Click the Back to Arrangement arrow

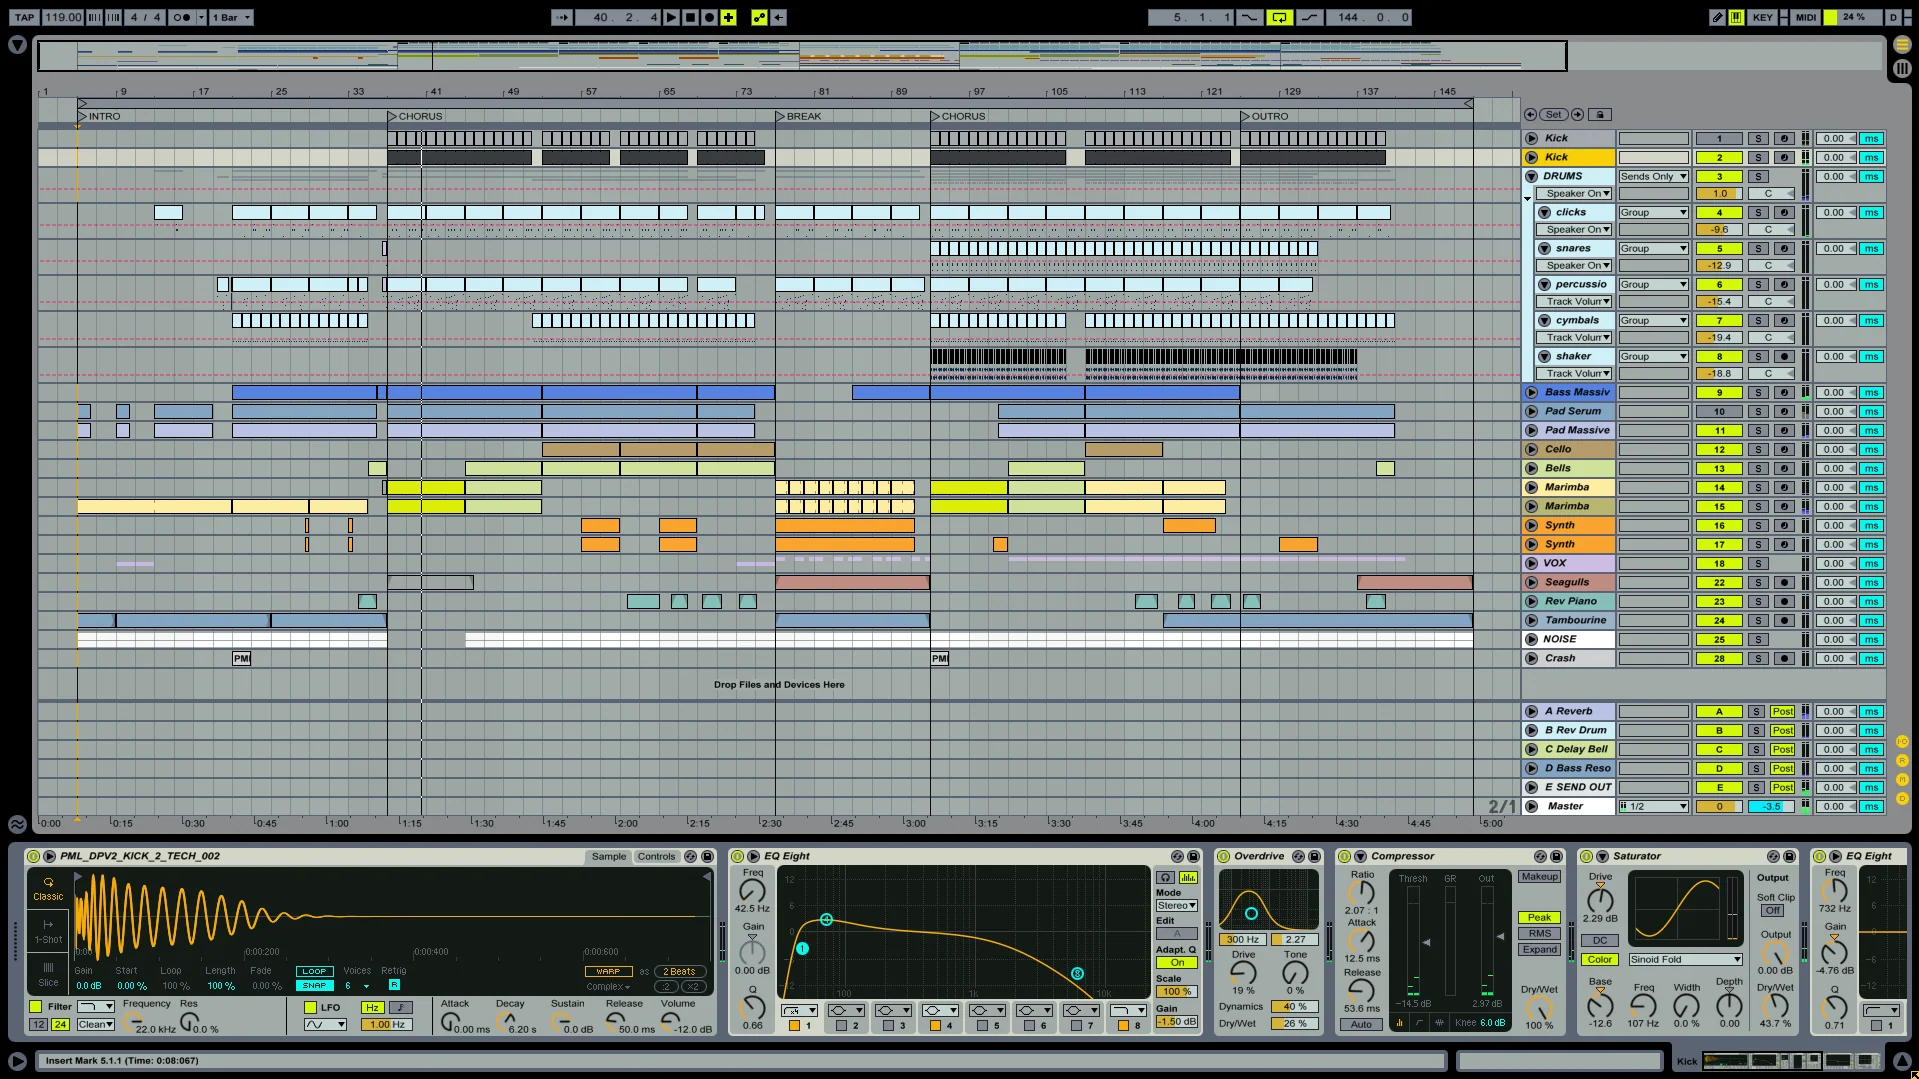[778, 17]
